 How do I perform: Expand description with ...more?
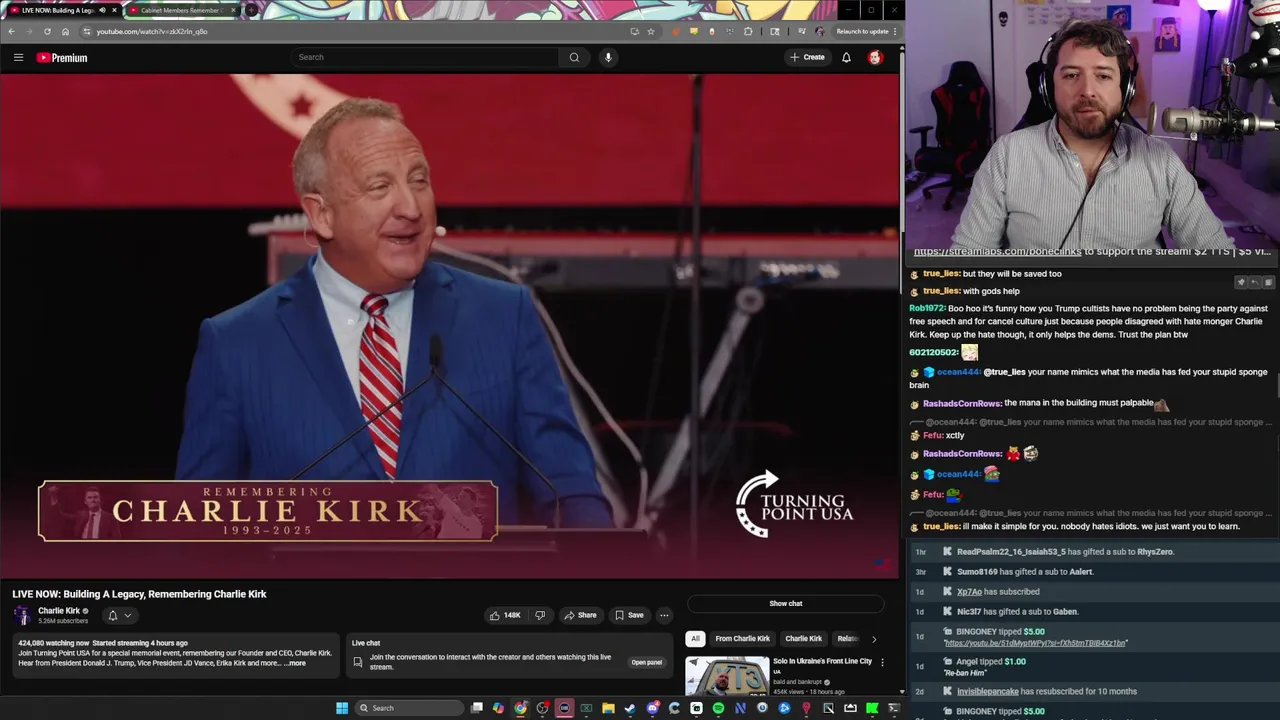tap(295, 663)
